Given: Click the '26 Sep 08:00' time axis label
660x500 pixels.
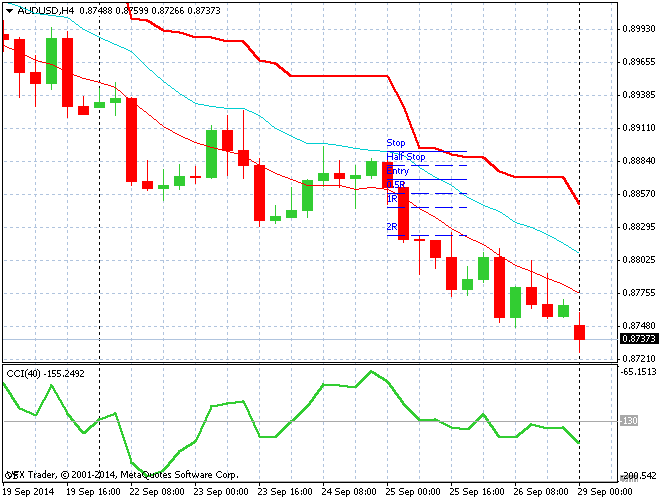Looking at the screenshot, I should (540, 492).
